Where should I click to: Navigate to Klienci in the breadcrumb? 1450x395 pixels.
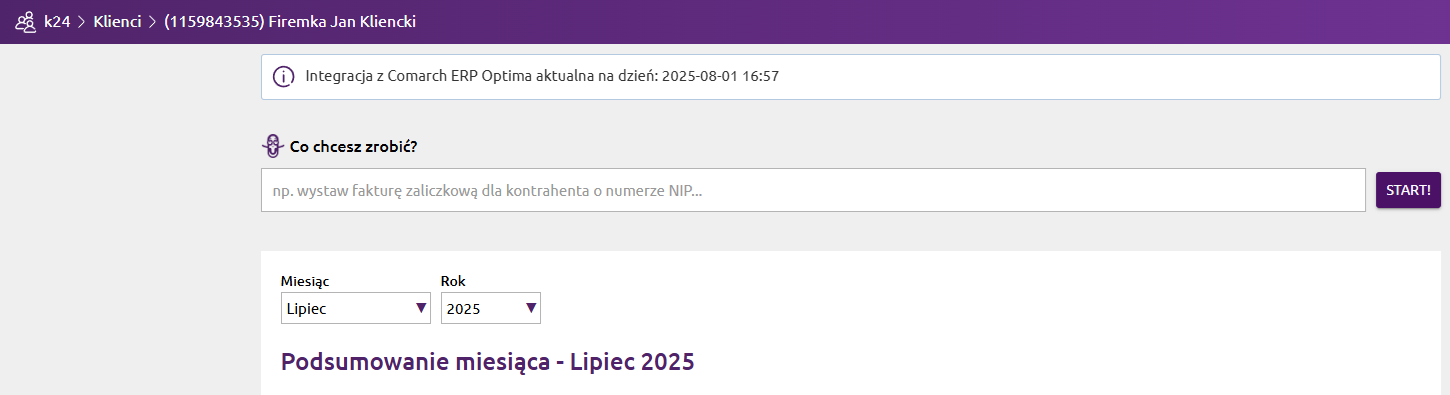(117, 21)
